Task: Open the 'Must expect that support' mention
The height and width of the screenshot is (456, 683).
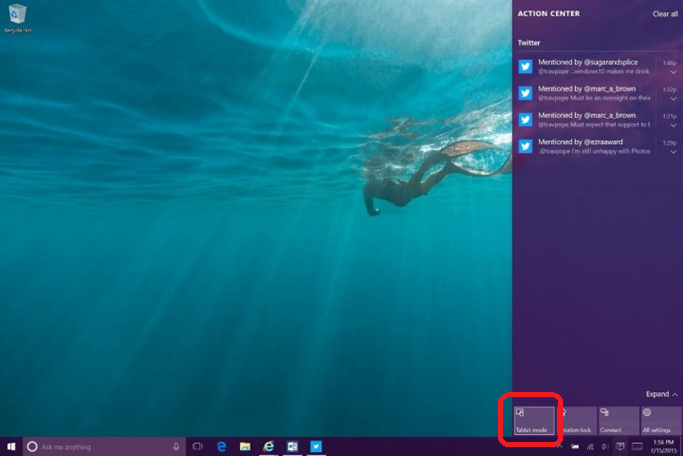Action: coord(597,119)
